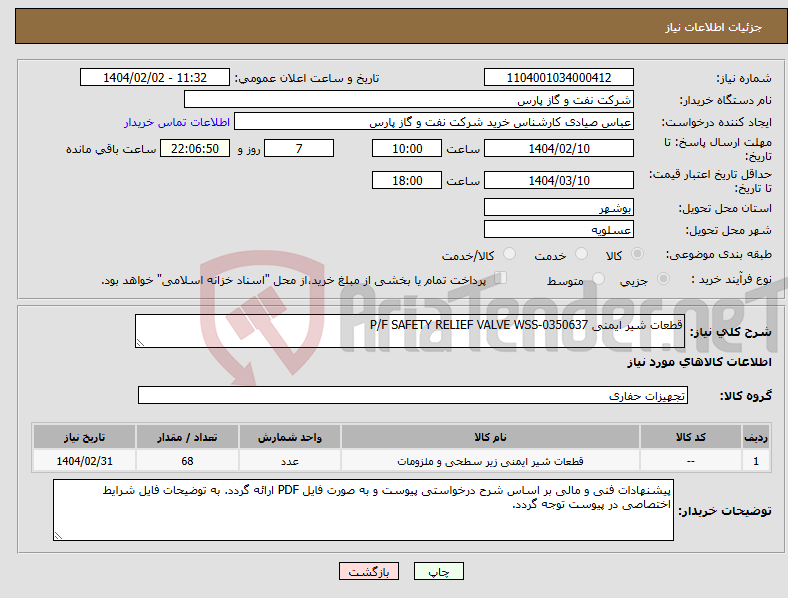Select the خدمت radio button

581,254
